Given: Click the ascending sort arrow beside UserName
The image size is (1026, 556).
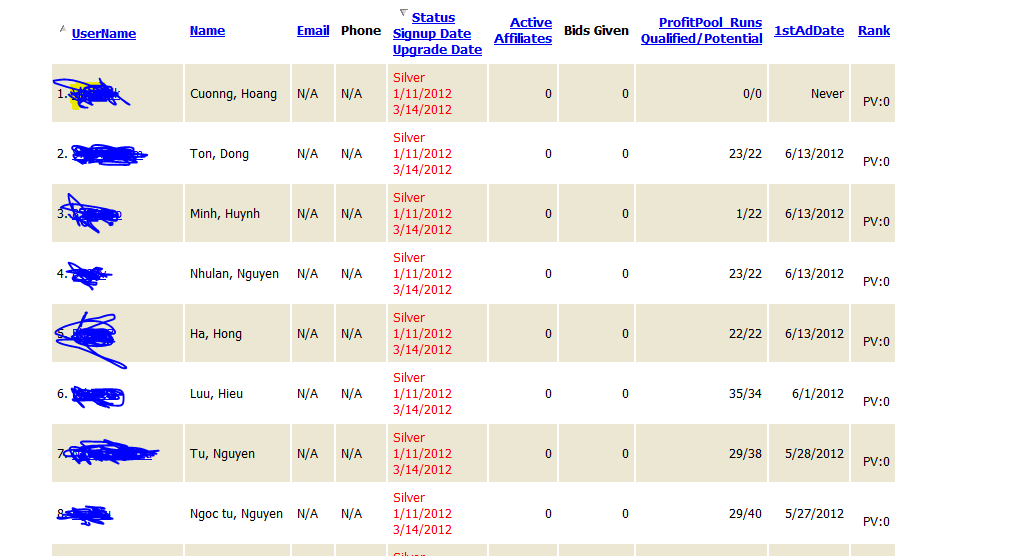Looking at the screenshot, I should click(x=63, y=28).
